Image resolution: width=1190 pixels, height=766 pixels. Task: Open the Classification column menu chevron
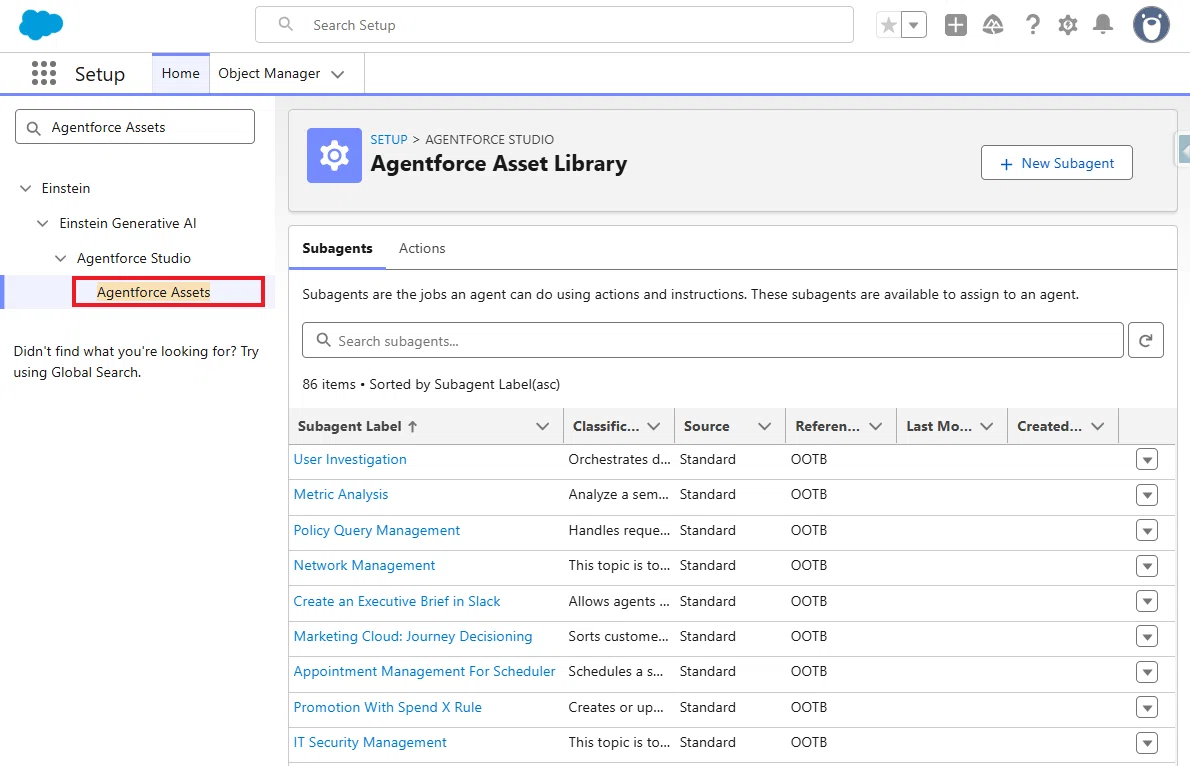tap(653, 427)
